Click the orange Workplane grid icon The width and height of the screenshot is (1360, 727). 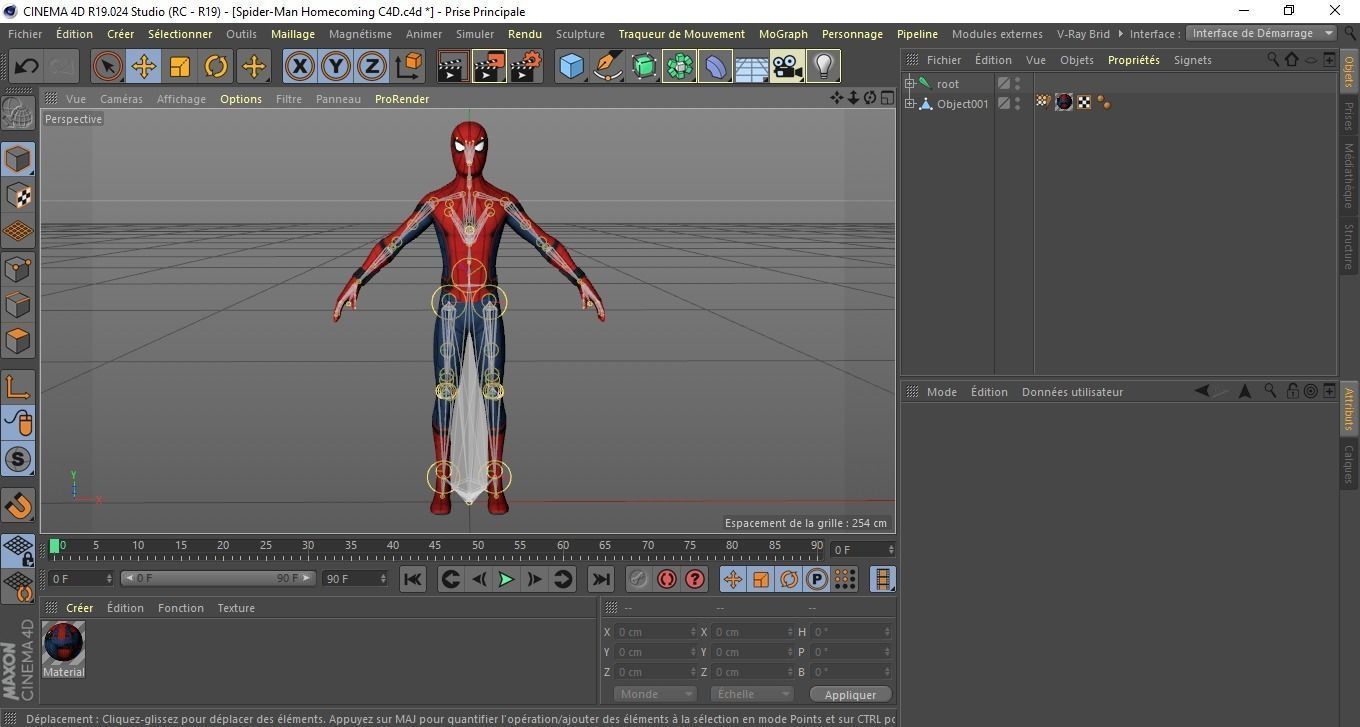pyautogui.click(x=18, y=231)
